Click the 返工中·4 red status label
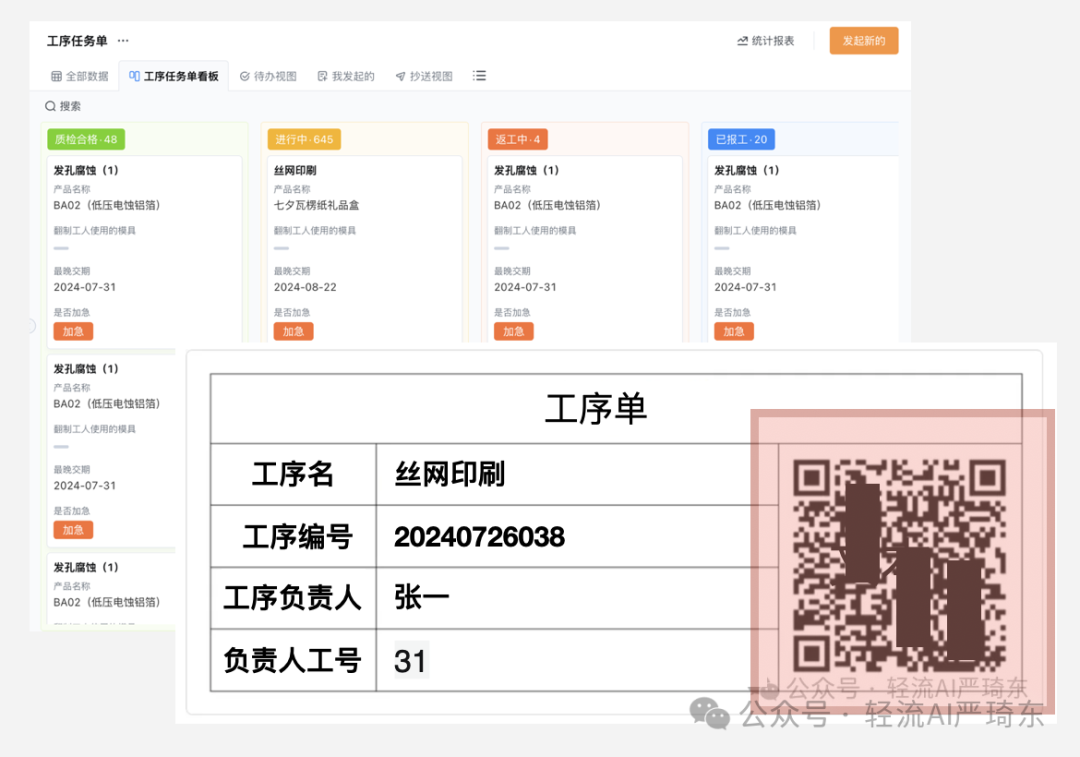1080x757 pixels. (517, 139)
